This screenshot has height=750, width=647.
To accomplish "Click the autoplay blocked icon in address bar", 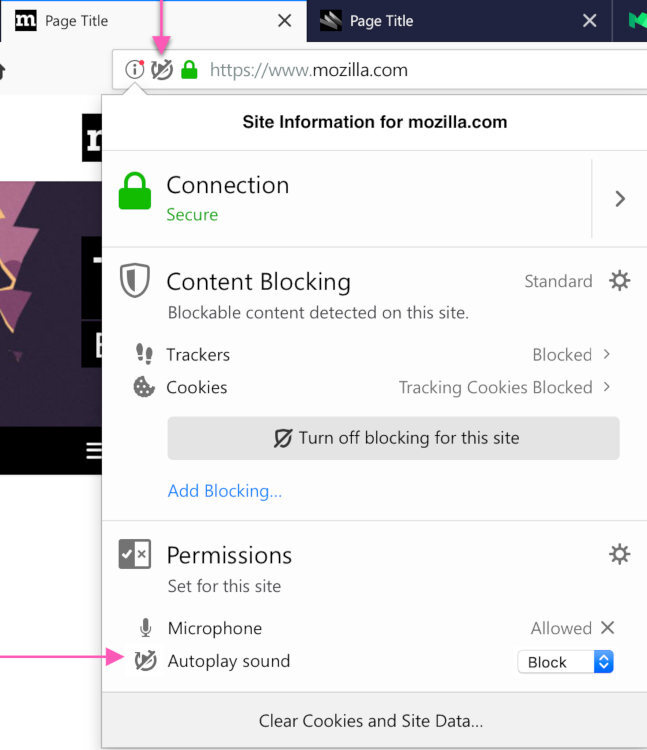I will coord(162,70).
